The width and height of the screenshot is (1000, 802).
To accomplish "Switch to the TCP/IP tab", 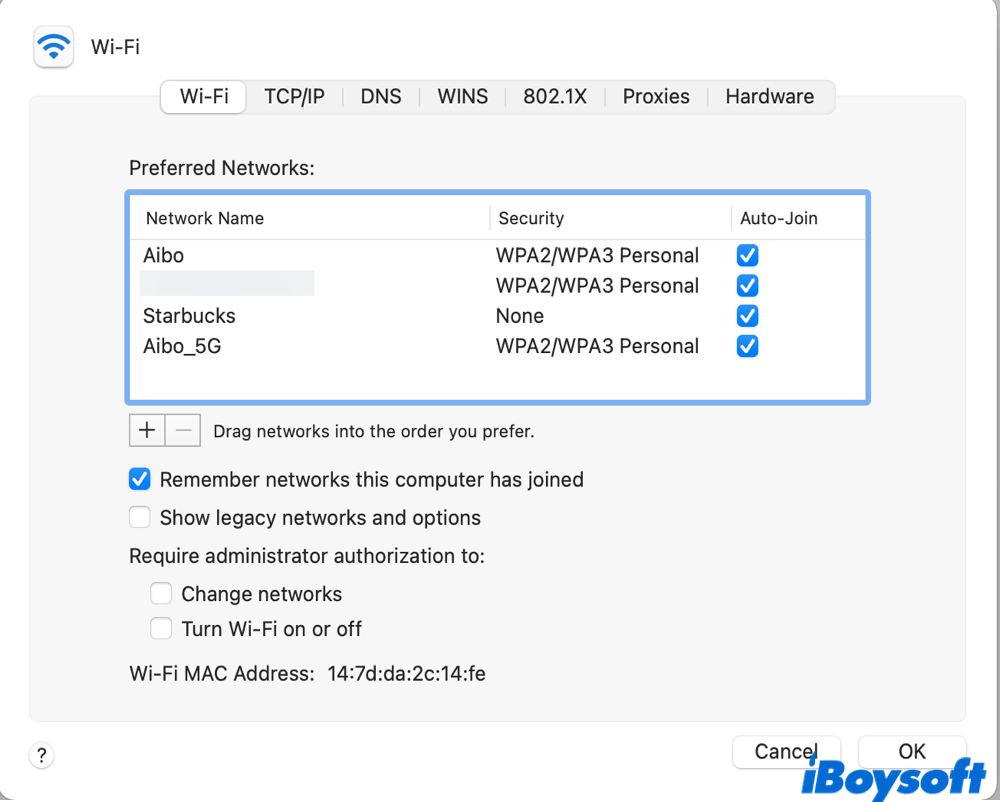I will 294,97.
